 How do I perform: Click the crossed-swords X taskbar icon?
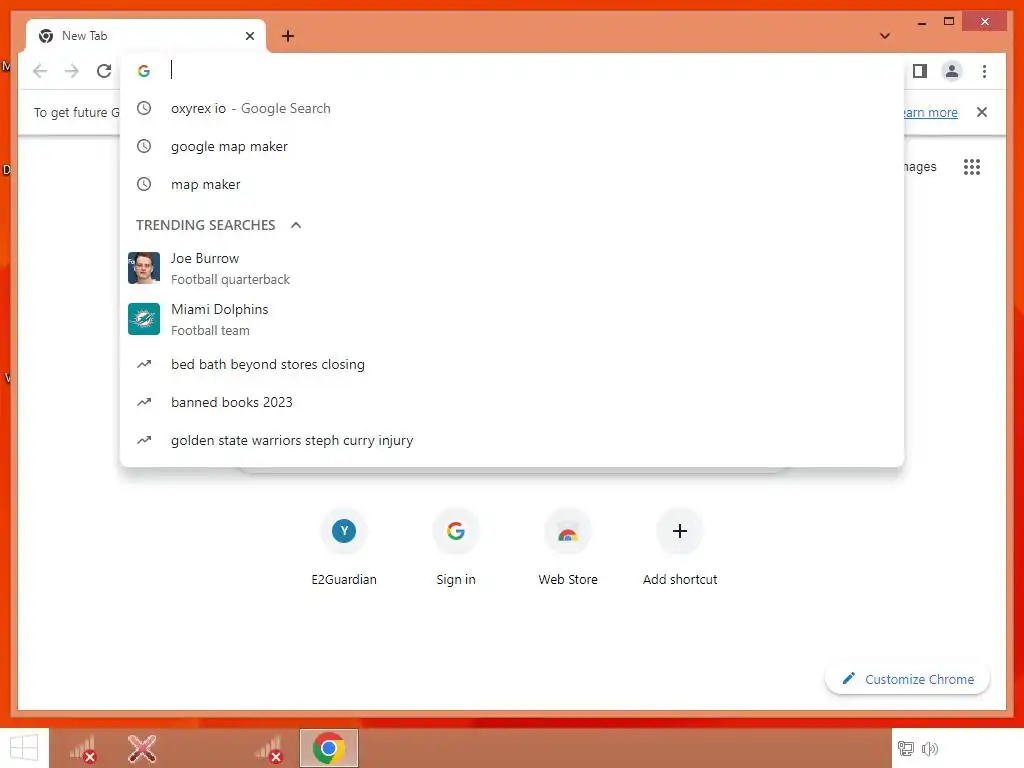coord(142,748)
